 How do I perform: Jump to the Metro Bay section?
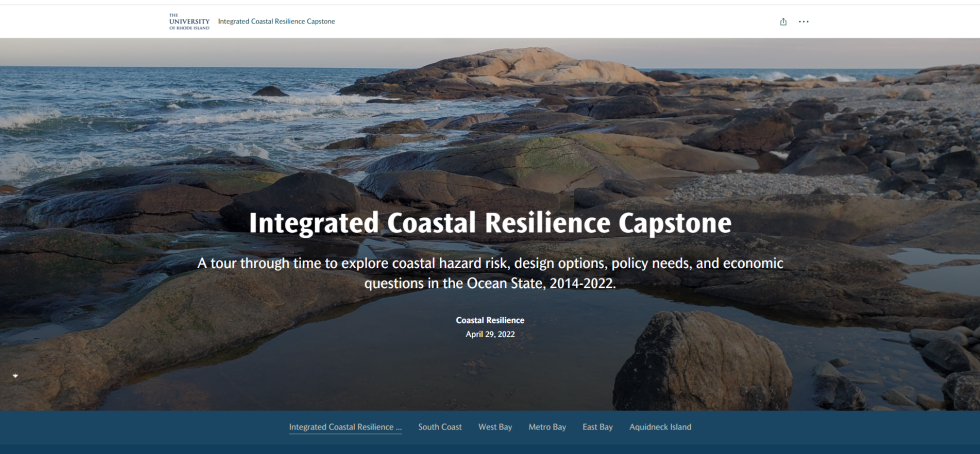[x=547, y=427]
